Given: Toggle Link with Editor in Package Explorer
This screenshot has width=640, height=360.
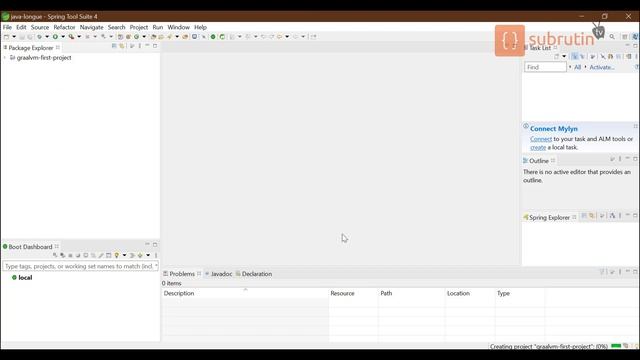Looking at the screenshot, I should (122, 46).
